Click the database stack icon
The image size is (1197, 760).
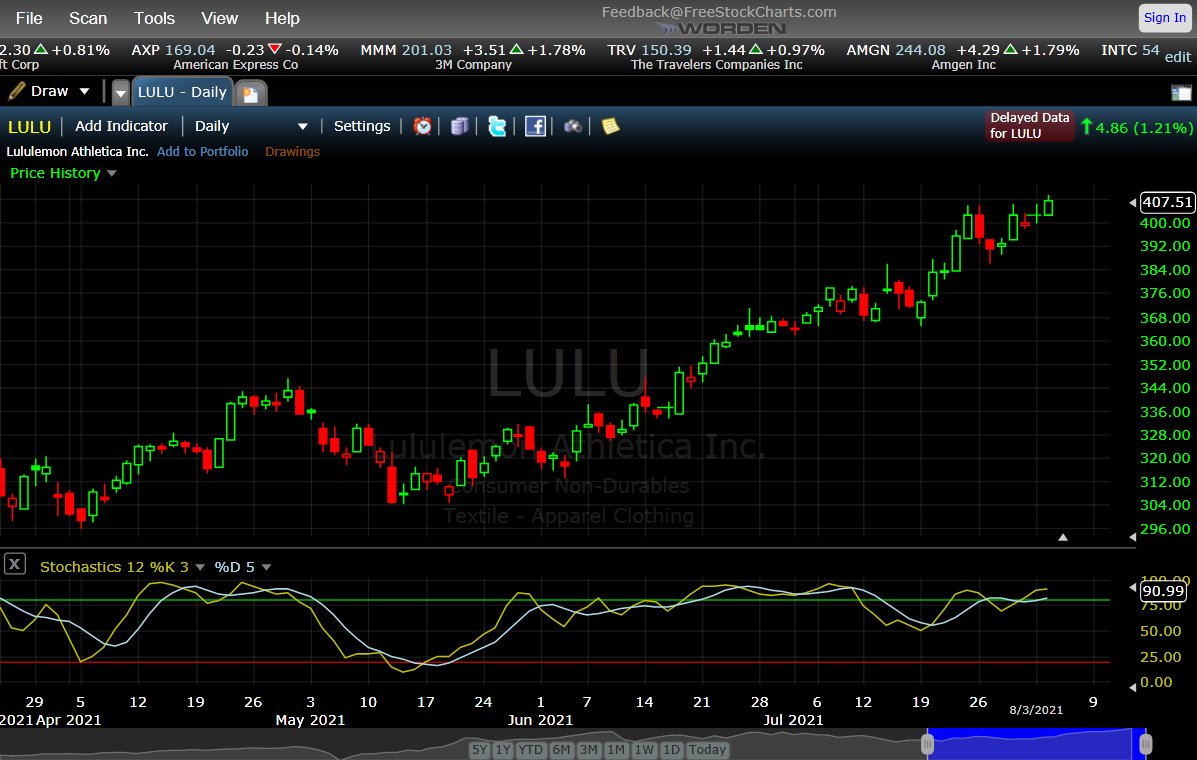[460, 126]
